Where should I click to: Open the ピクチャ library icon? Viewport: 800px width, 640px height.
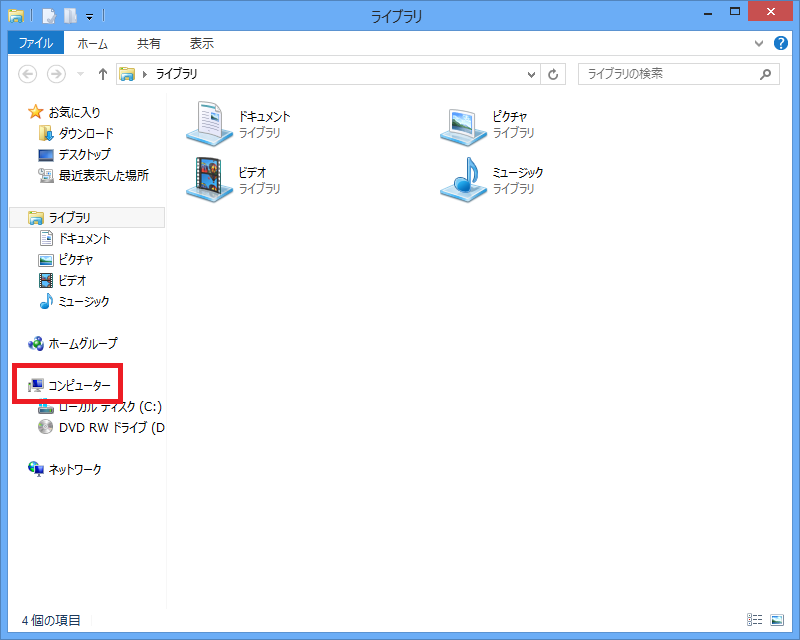point(463,124)
